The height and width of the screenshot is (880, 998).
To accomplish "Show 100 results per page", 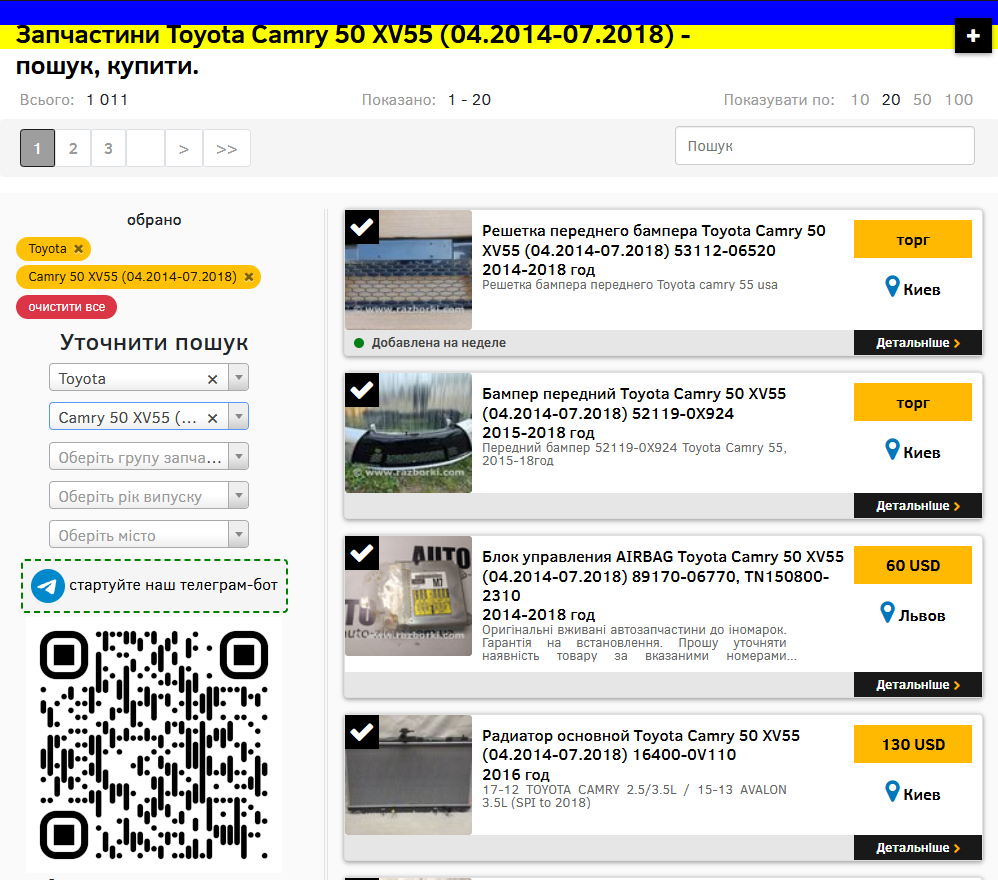I will [959, 100].
